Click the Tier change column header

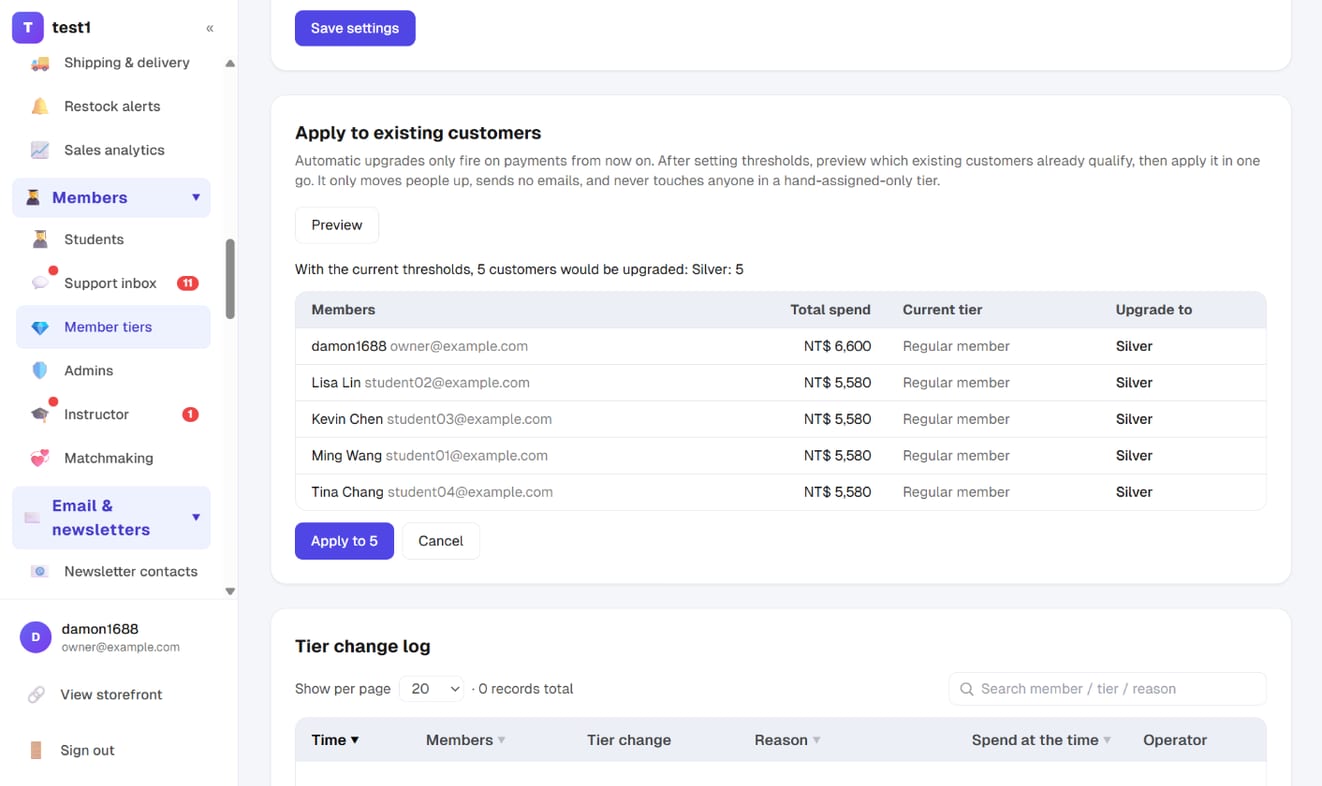(x=629, y=740)
